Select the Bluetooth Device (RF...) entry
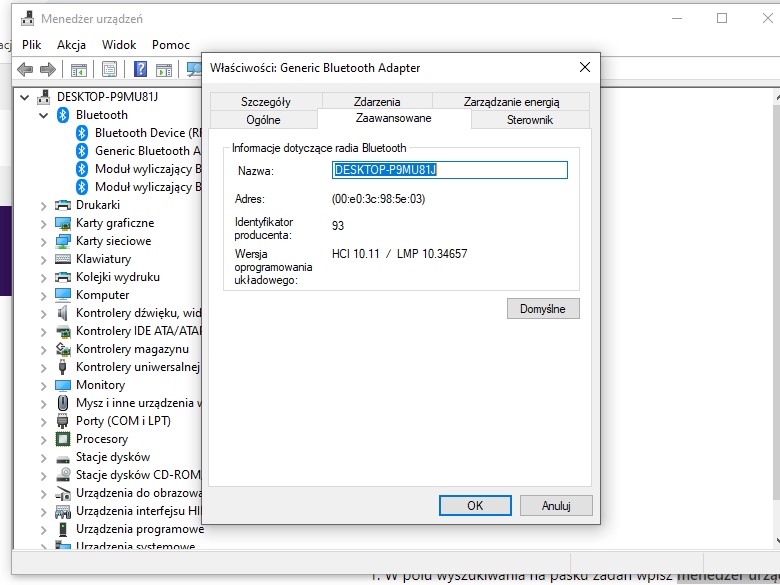780x585 pixels. pyautogui.click(x=148, y=133)
